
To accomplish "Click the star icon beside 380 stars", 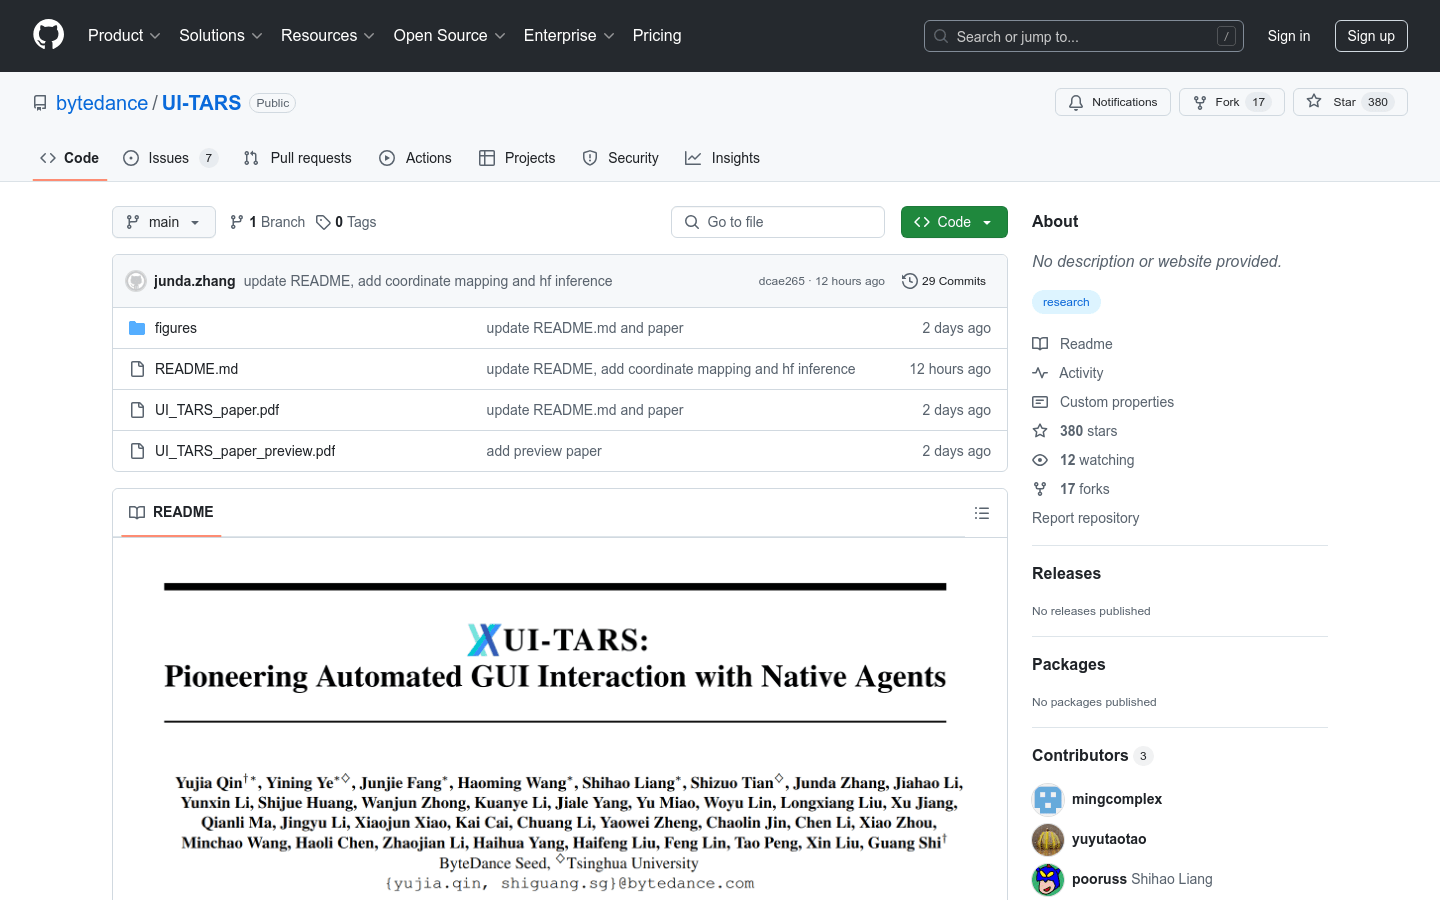I will click(x=1040, y=431).
